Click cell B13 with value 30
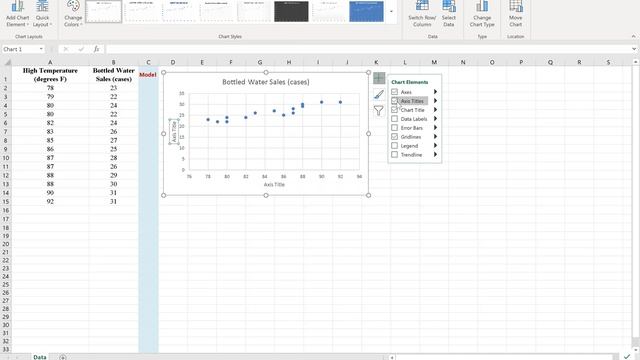This screenshot has height=360, width=640. (x=113, y=184)
